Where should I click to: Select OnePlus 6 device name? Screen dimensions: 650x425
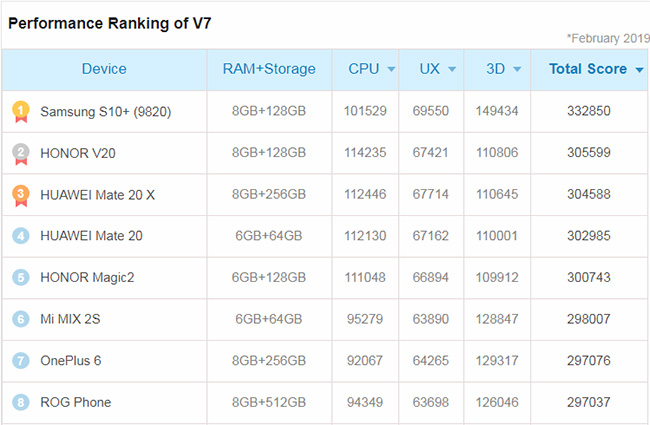pyautogui.click(x=70, y=361)
